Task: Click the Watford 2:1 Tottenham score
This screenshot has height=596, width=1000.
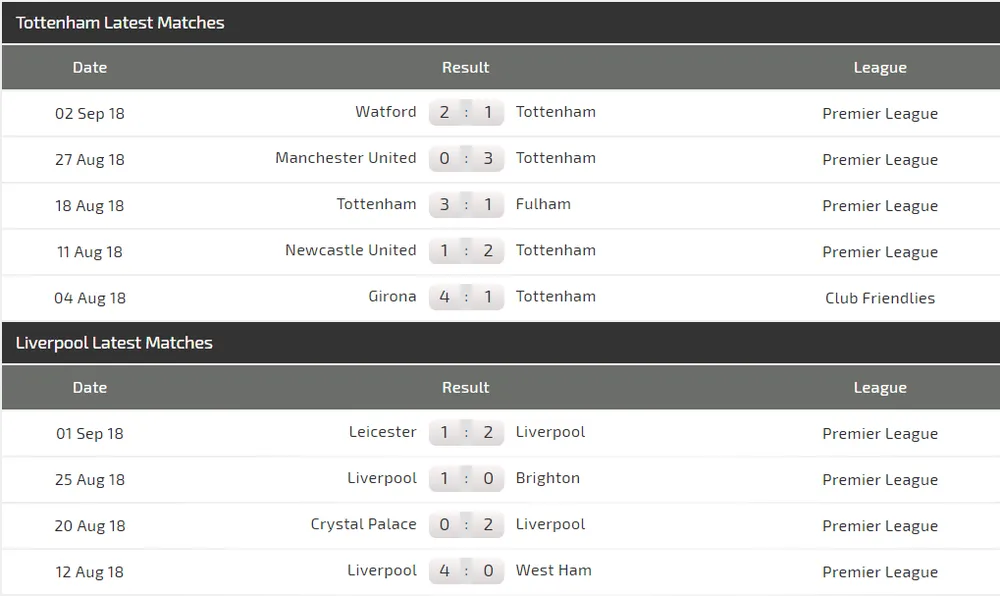Action: tap(466, 112)
